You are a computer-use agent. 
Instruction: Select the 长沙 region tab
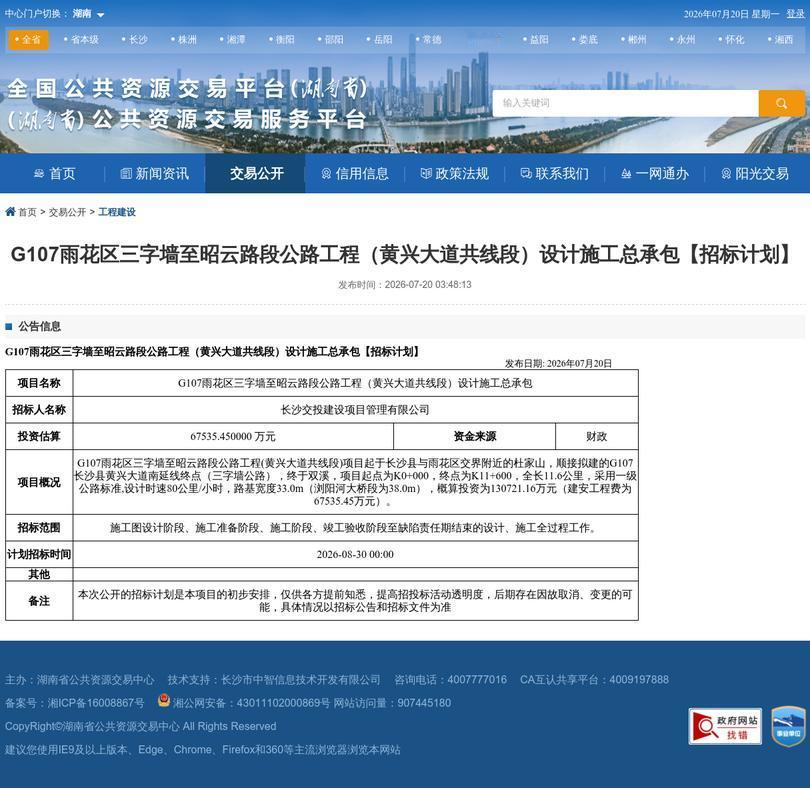click(x=134, y=40)
